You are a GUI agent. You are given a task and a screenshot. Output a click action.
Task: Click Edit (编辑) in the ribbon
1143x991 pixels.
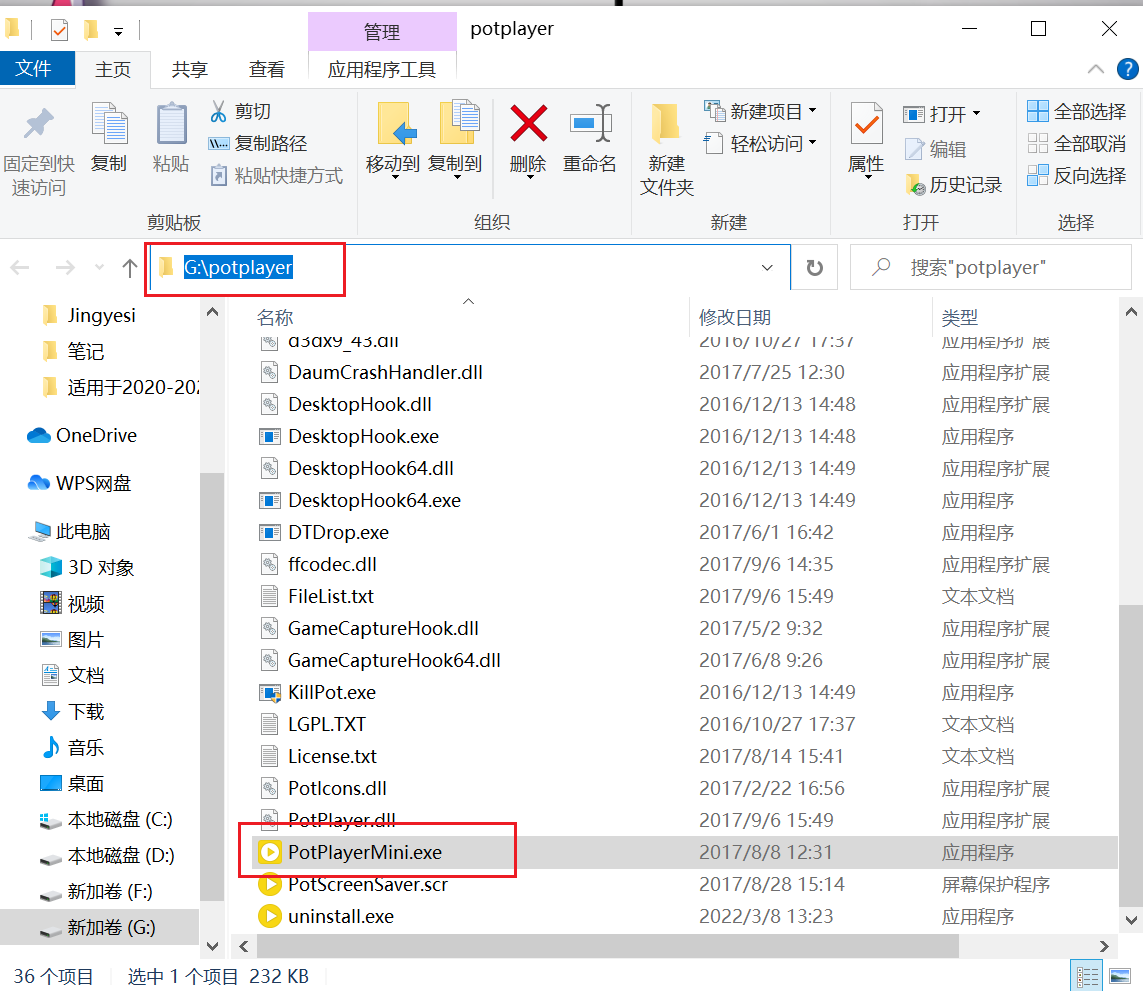point(935,149)
